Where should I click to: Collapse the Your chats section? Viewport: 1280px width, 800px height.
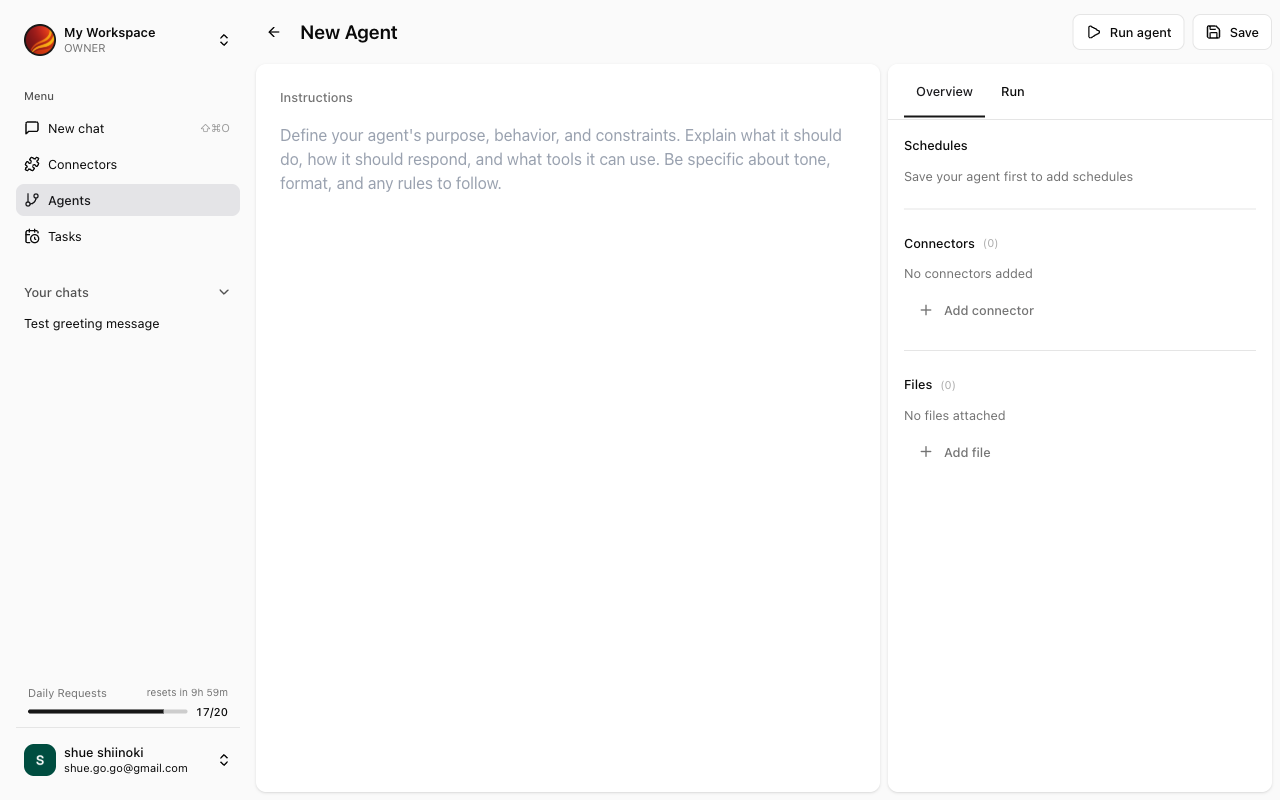pyautogui.click(x=224, y=291)
